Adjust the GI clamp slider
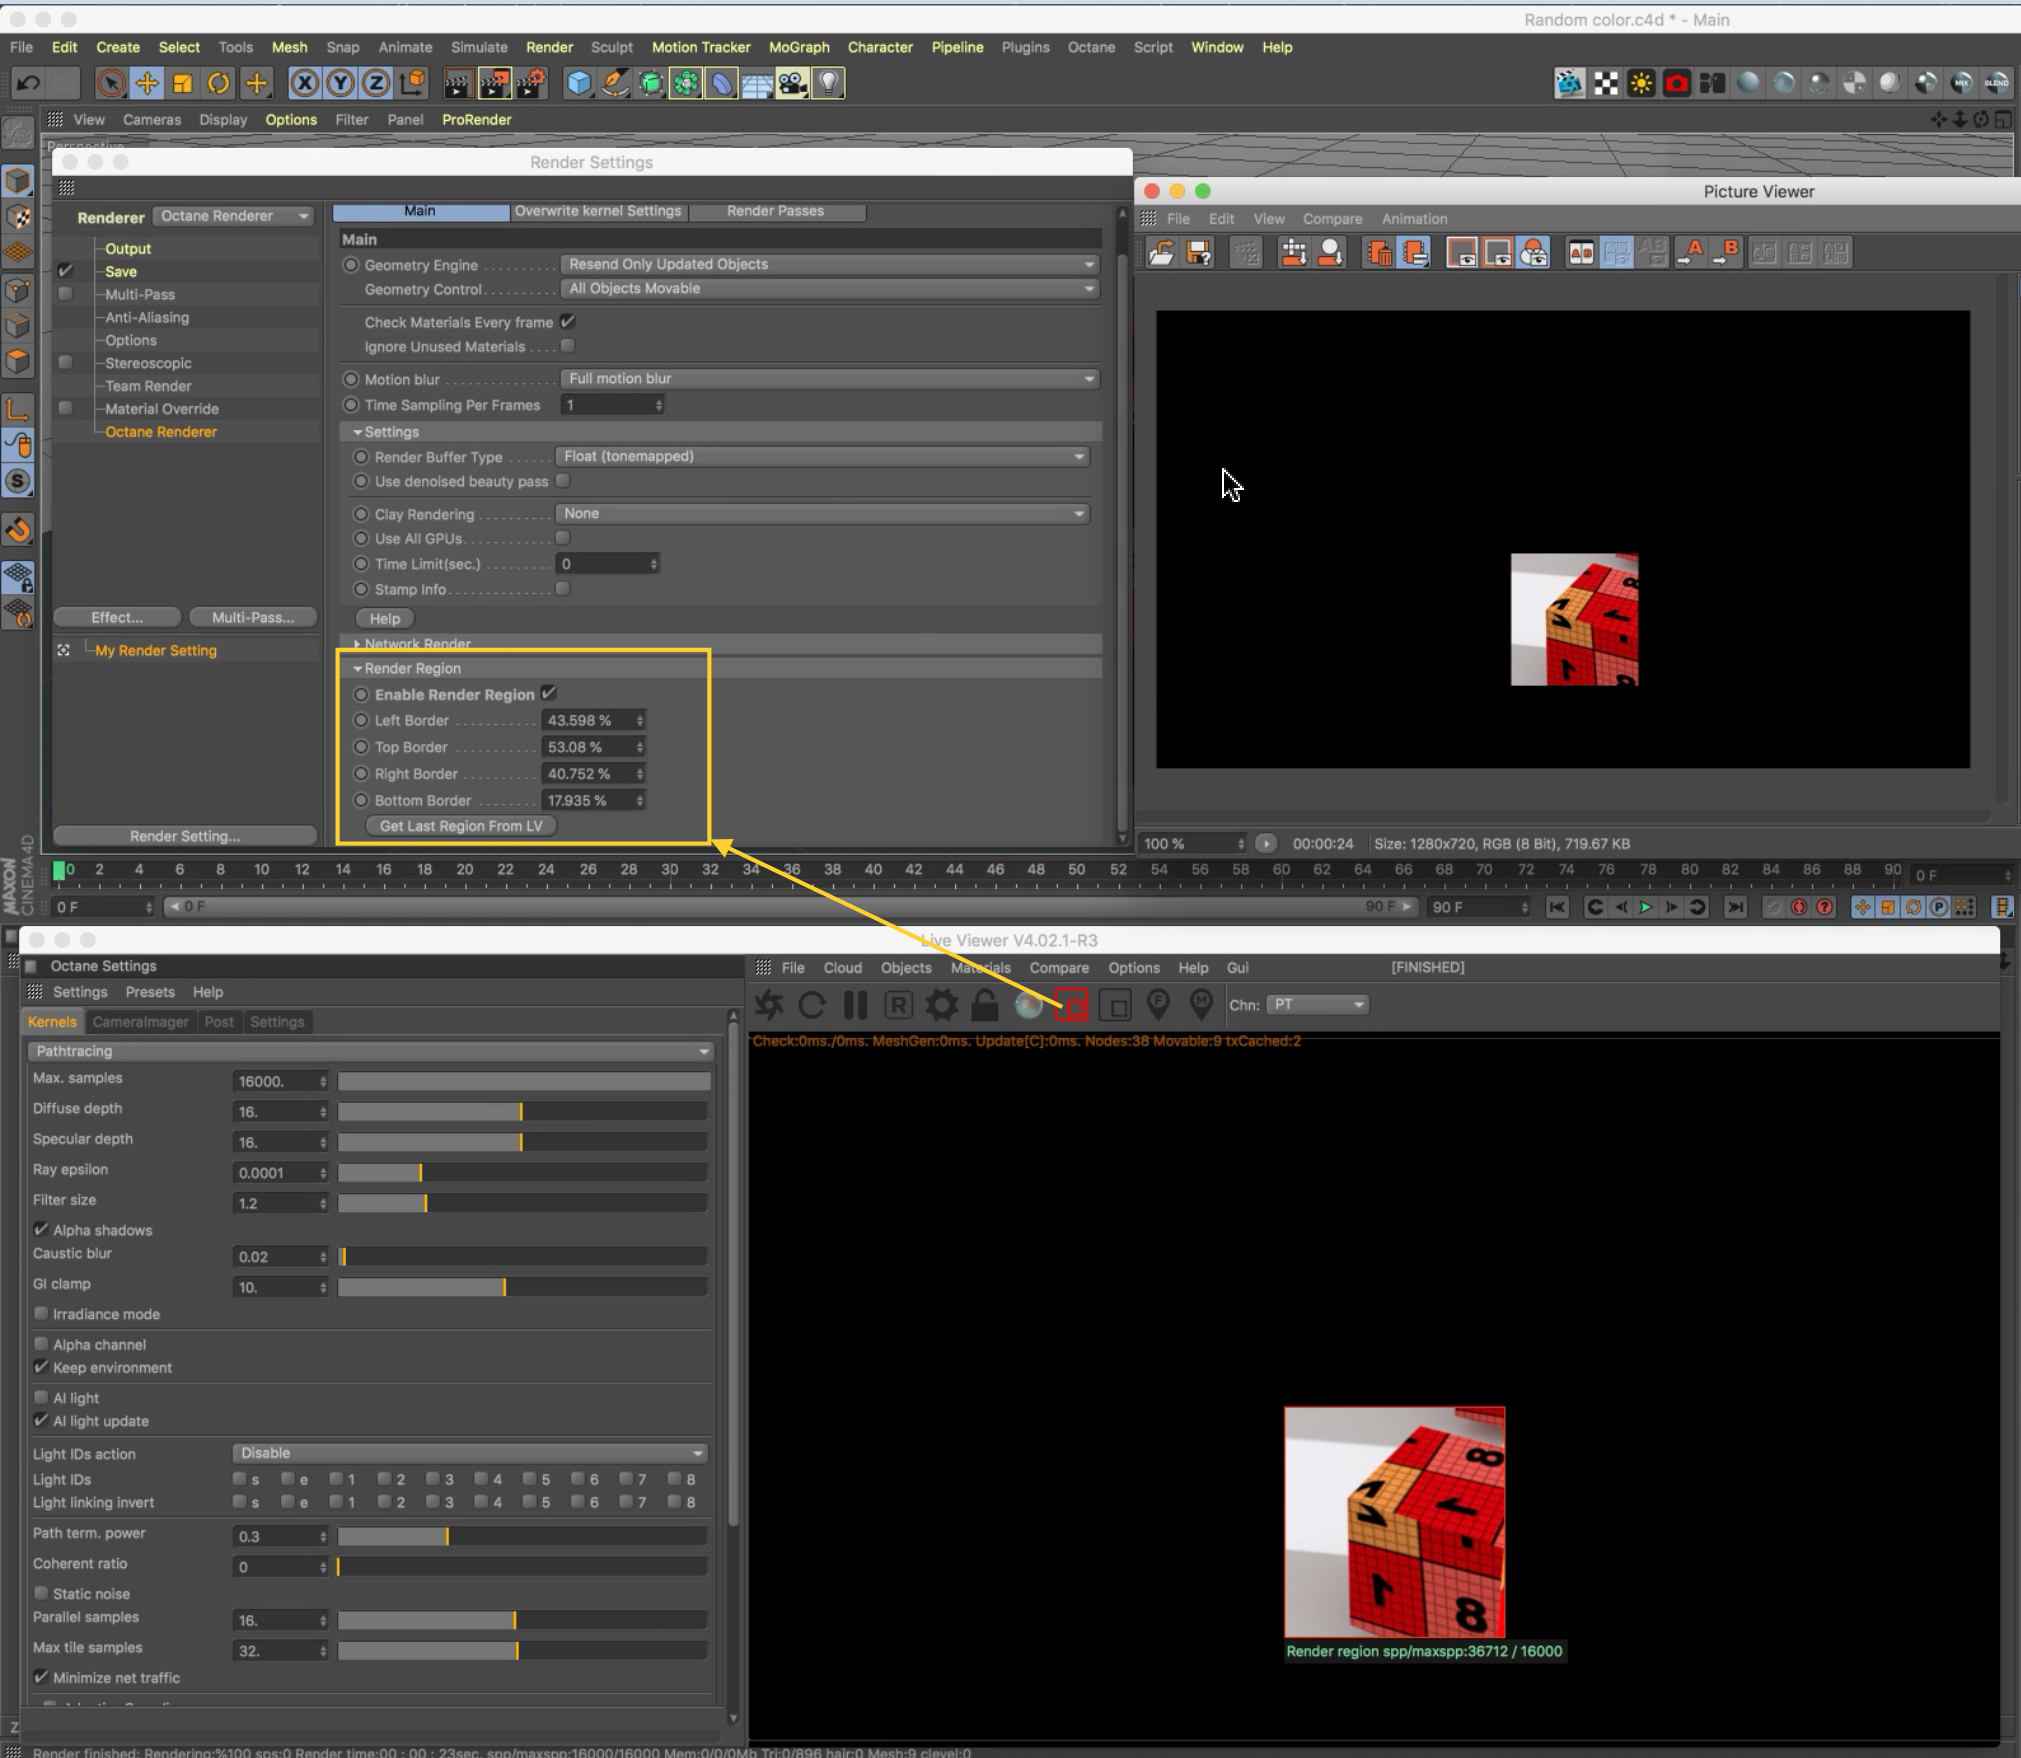Image resolution: width=2021 pixels, height=1758 pixels. click(504, 1287)
